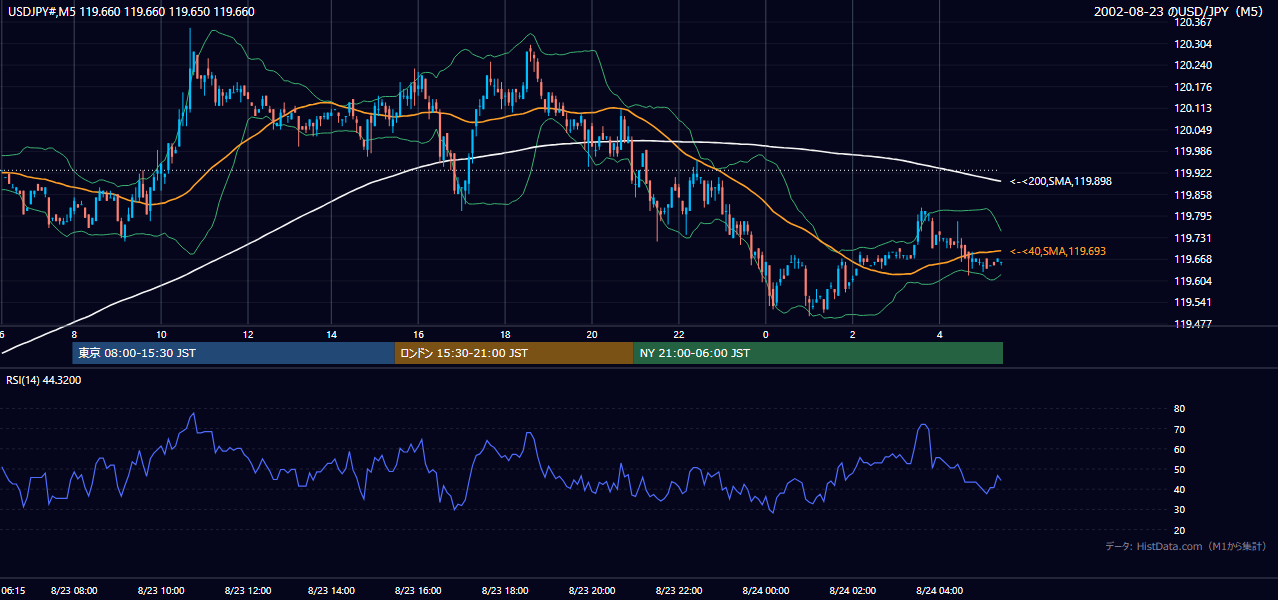Select the 東京 08:00-15:30 JST session bar

234,353
